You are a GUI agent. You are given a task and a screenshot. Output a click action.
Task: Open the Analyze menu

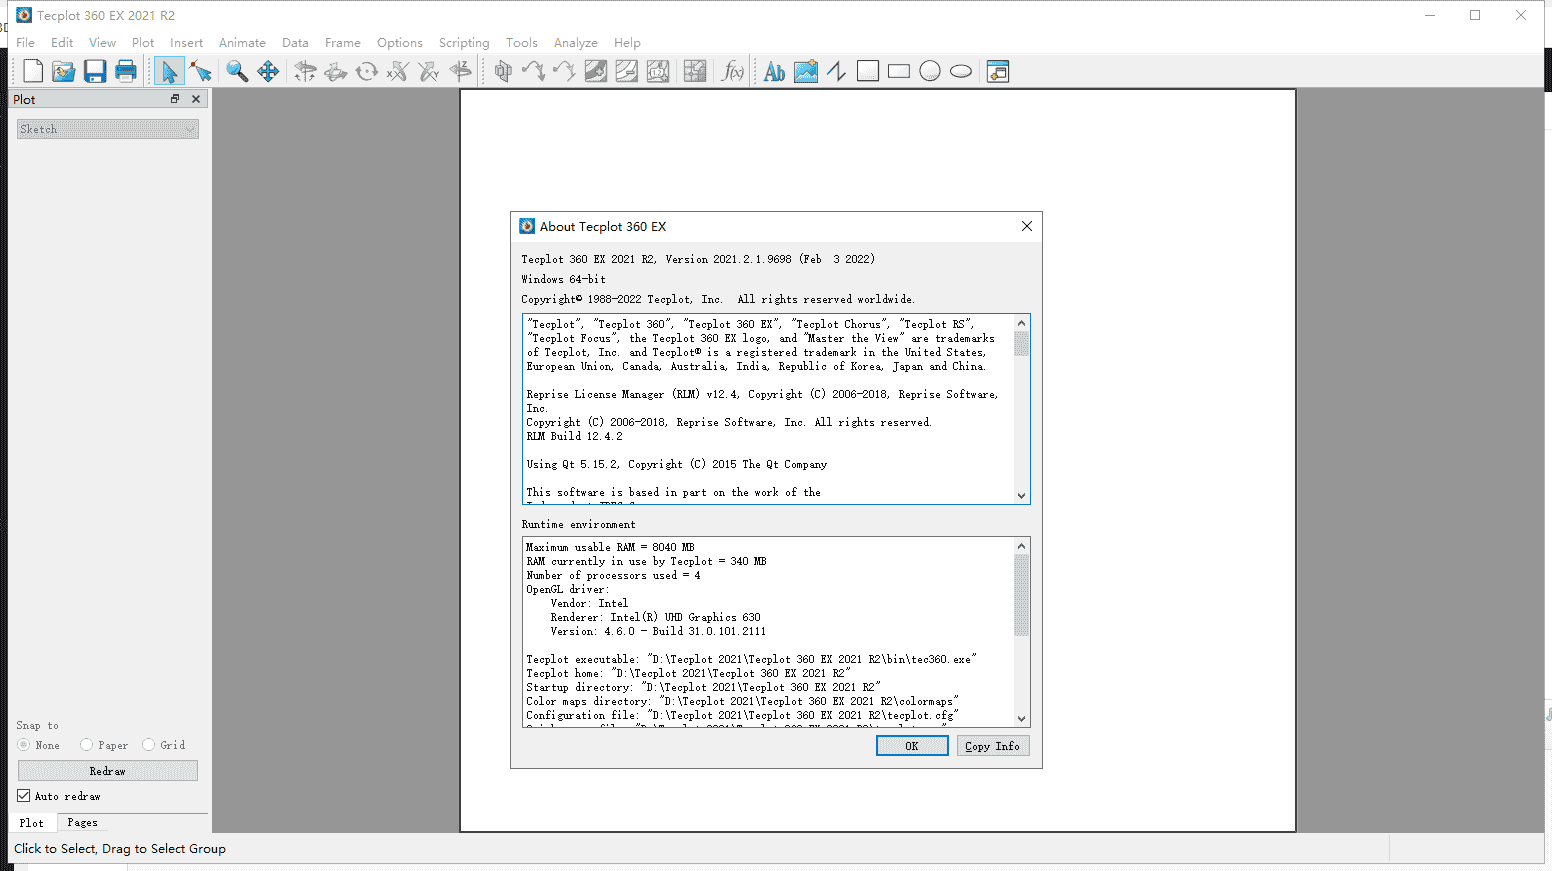575,43
